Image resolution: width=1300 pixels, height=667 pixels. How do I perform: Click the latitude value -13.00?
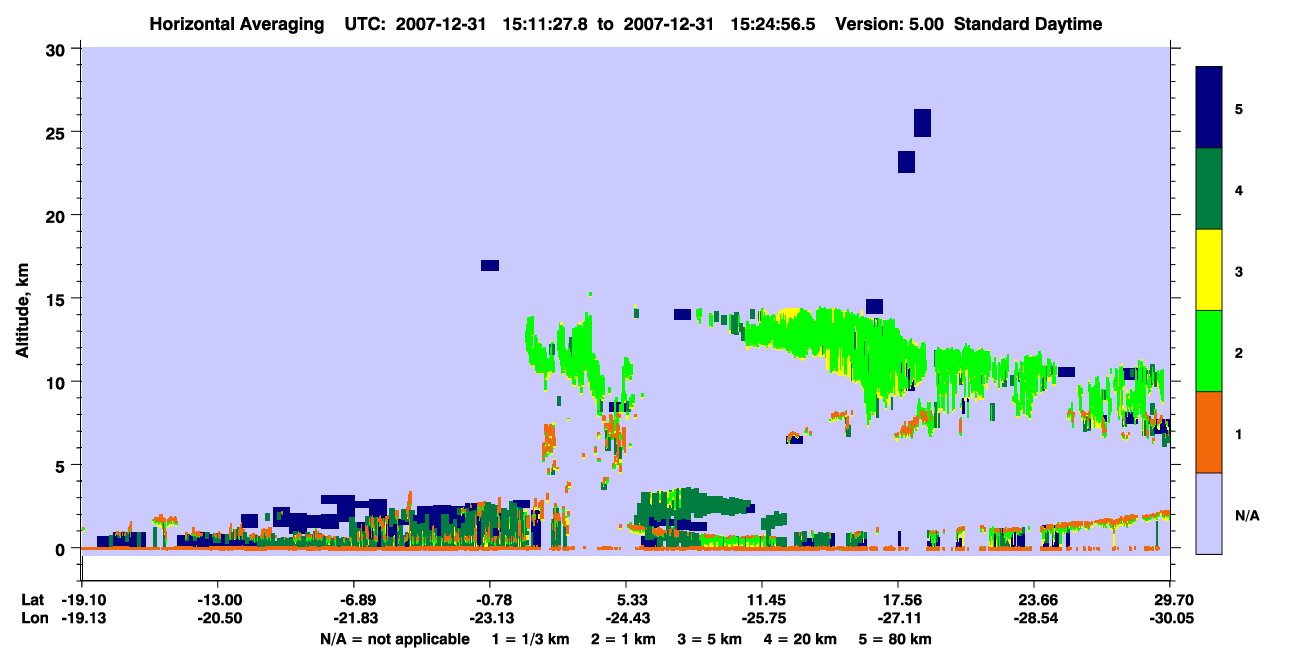[x=218, y=600]
